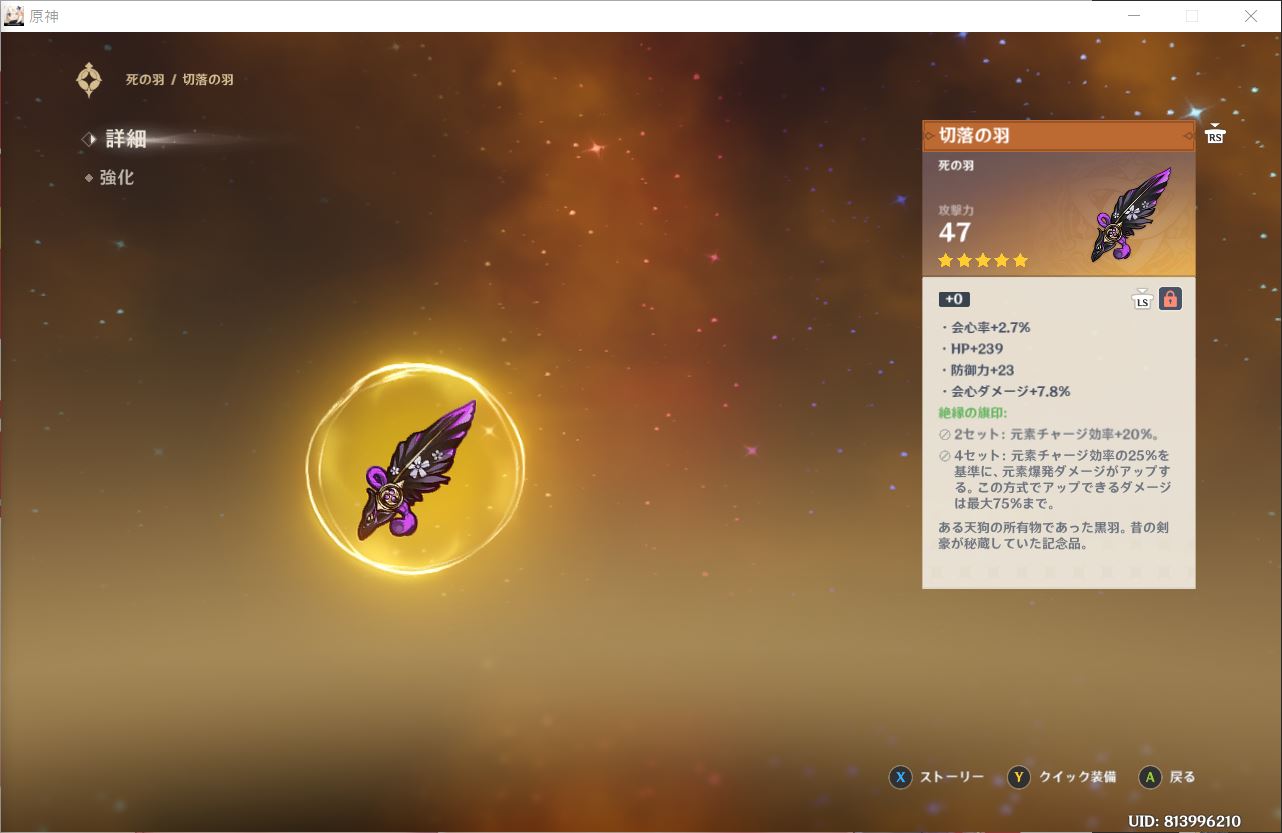The width and height of the screenshot is (1282, 833).
Task: Click the glowing feather artifact model
Action: coord(416,469)
